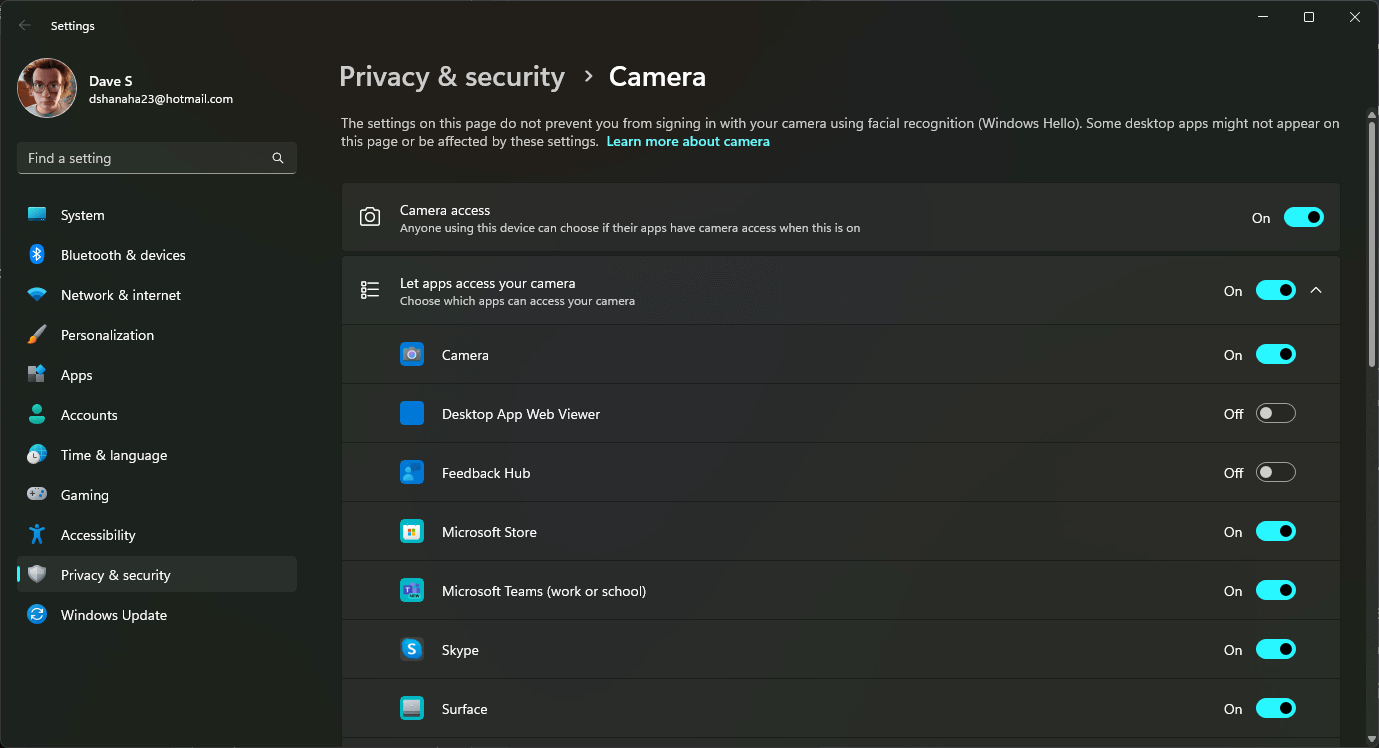Go to Bluetooth & devices settings

click(157, 255)
